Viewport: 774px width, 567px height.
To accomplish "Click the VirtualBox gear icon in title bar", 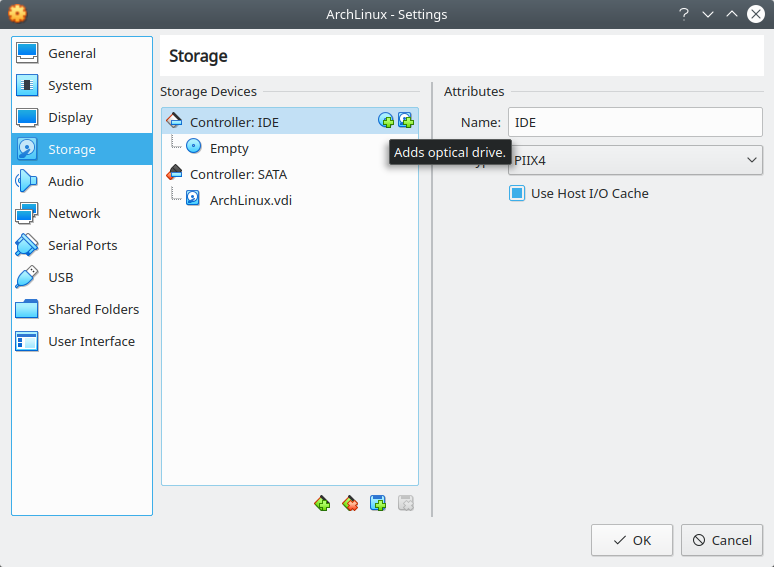I will [x=17, y=14].
